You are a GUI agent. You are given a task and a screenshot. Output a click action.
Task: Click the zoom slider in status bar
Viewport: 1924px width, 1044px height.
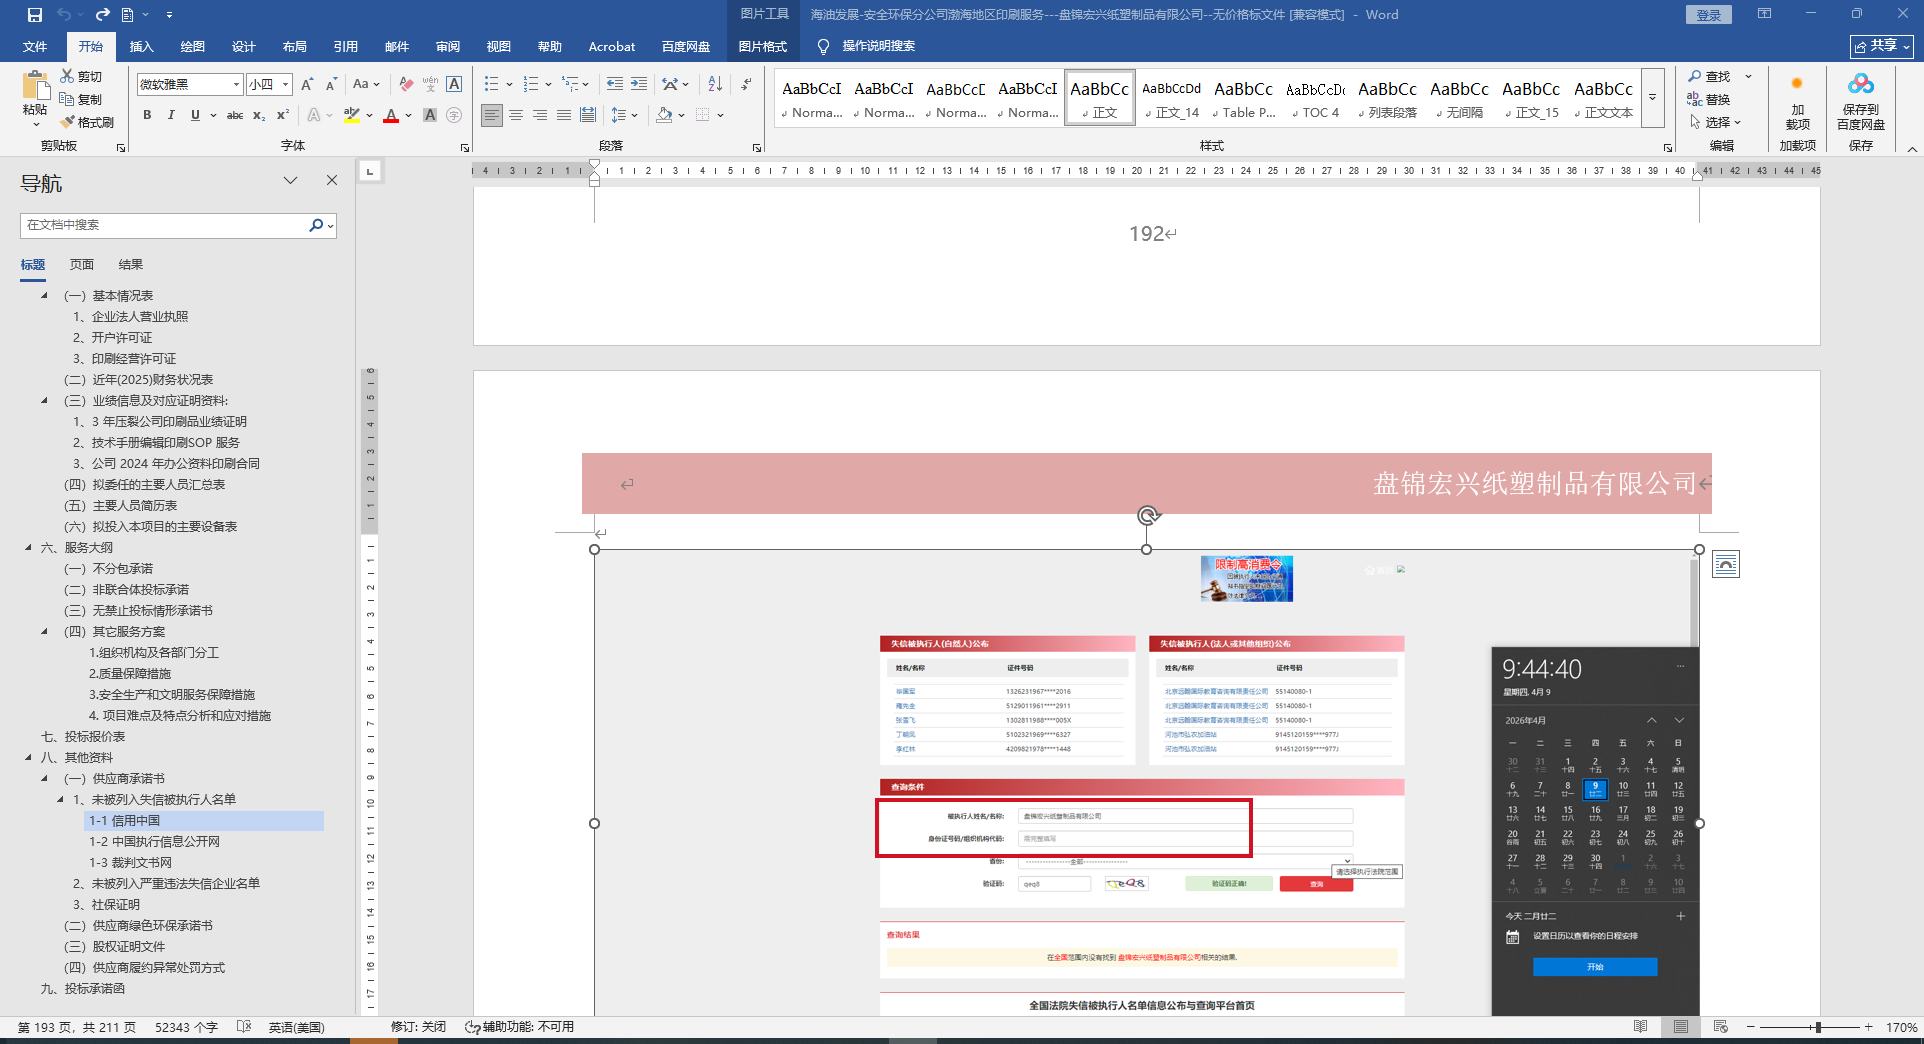[x=1817, y=1027]
